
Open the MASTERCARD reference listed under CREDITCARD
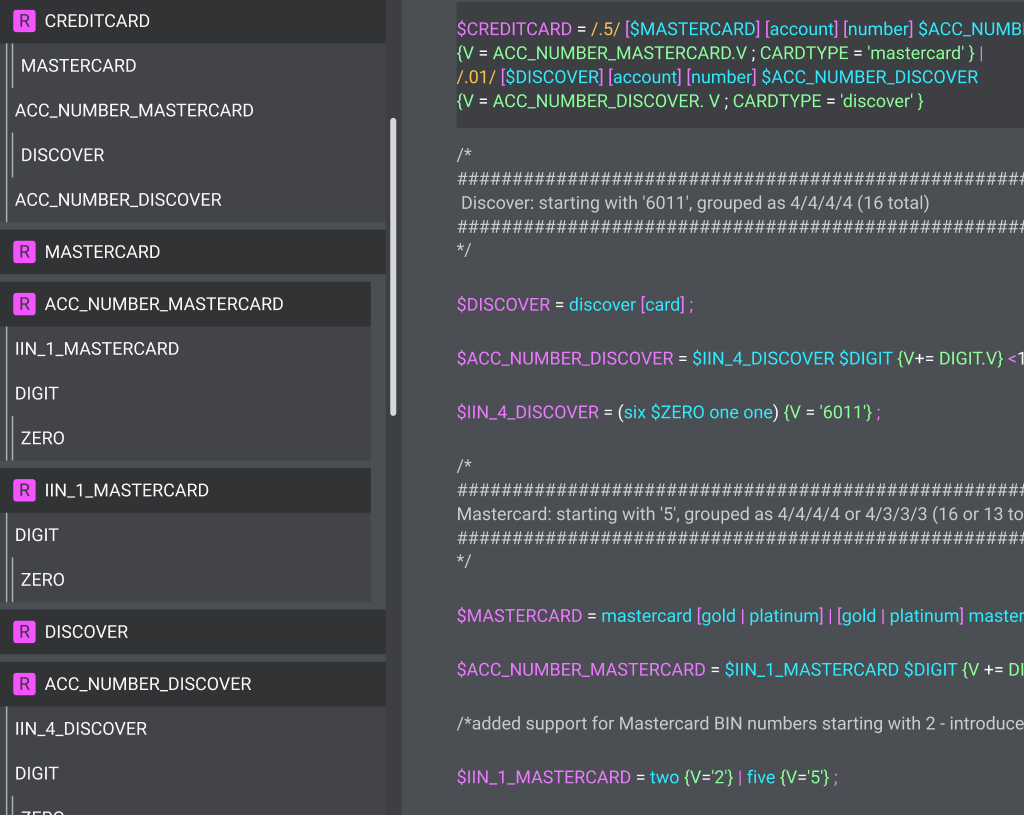(x=78, y=66)
